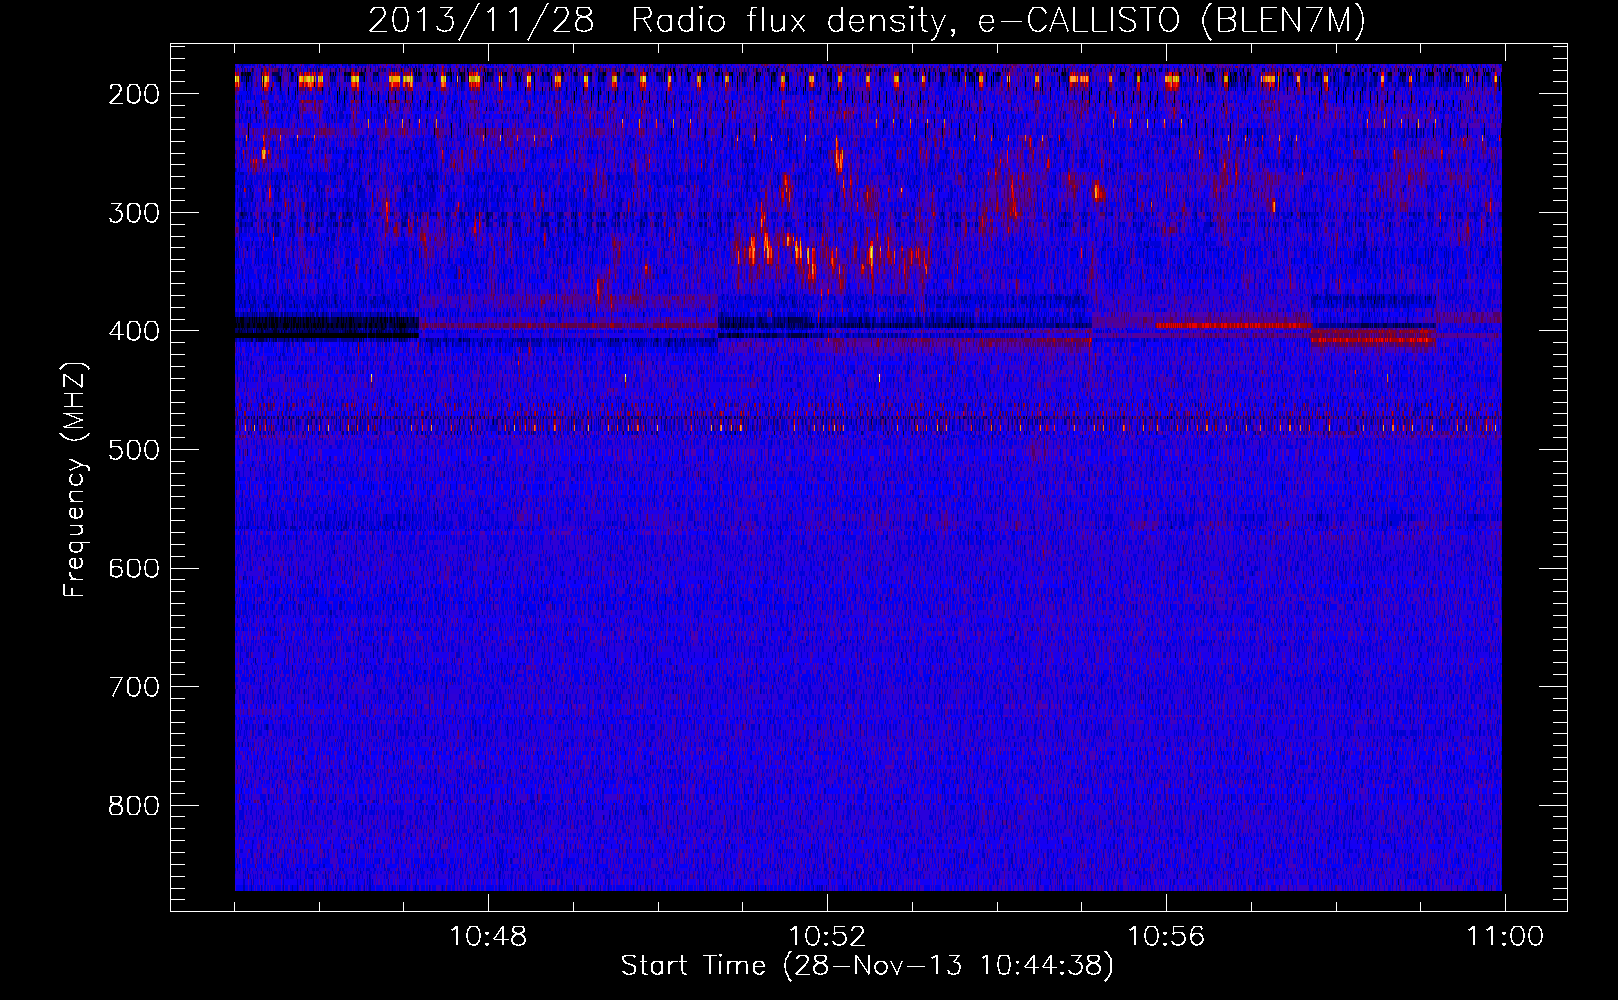
Task: Click the 11:00 time tick label
Action: click(1505, 937)
